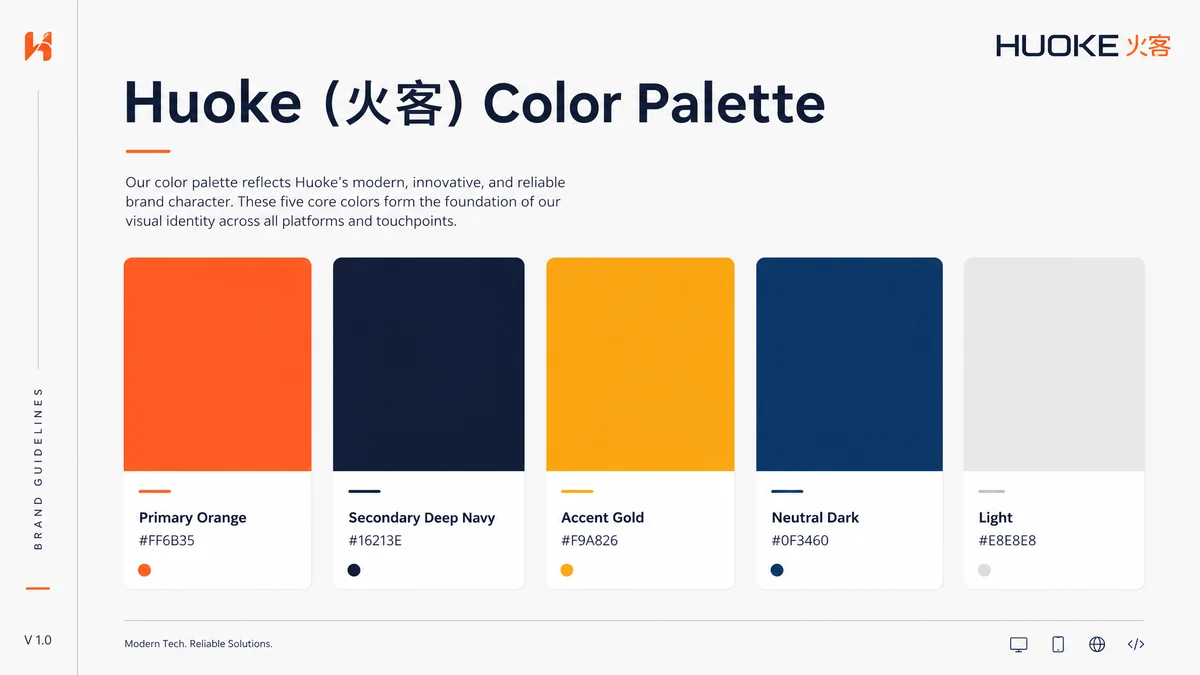Click the mobile phone icon
The image size is (1200, 675).
point(1058,644)
